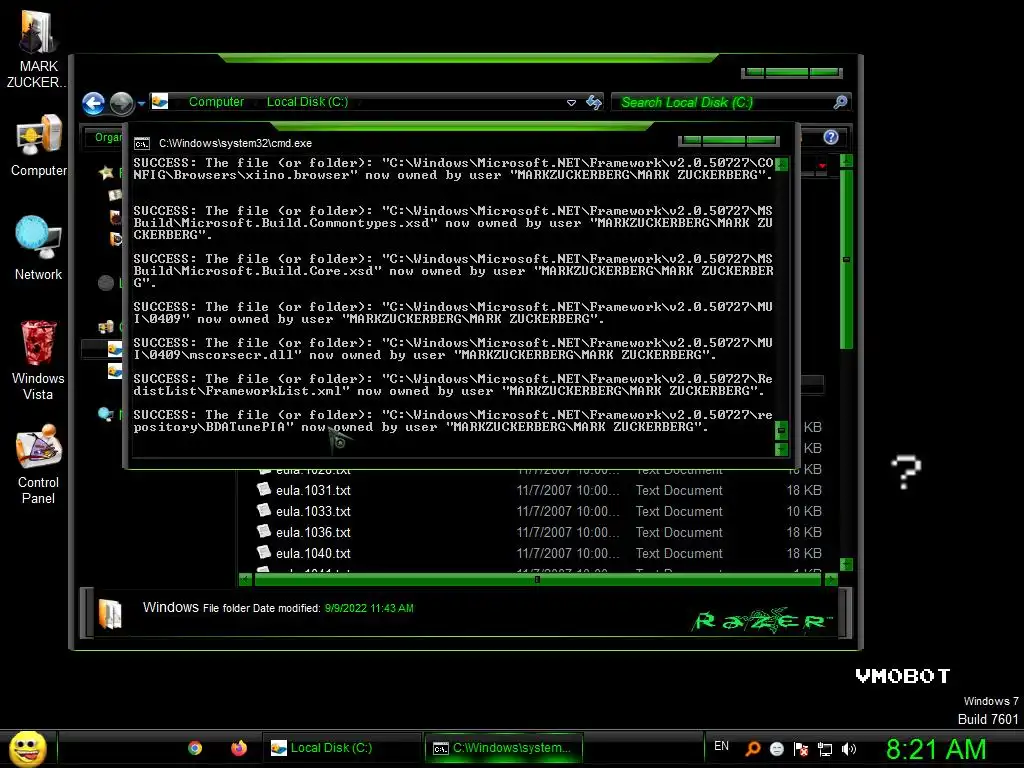Refresh the Local Disk (C:) folder view
This screenshot has height=768, width=1024.
pos(594,102)
